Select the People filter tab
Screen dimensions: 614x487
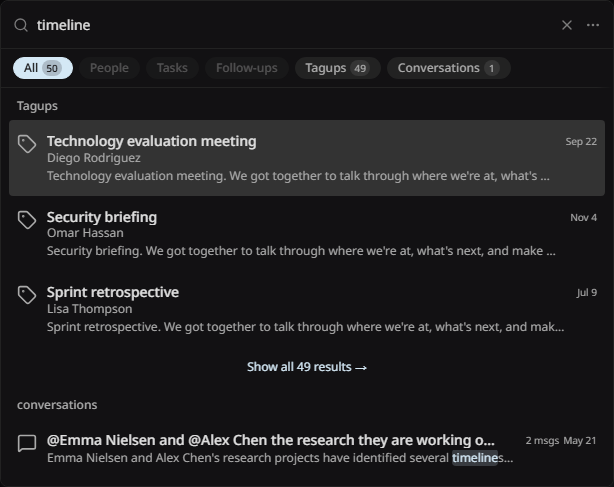109,68
